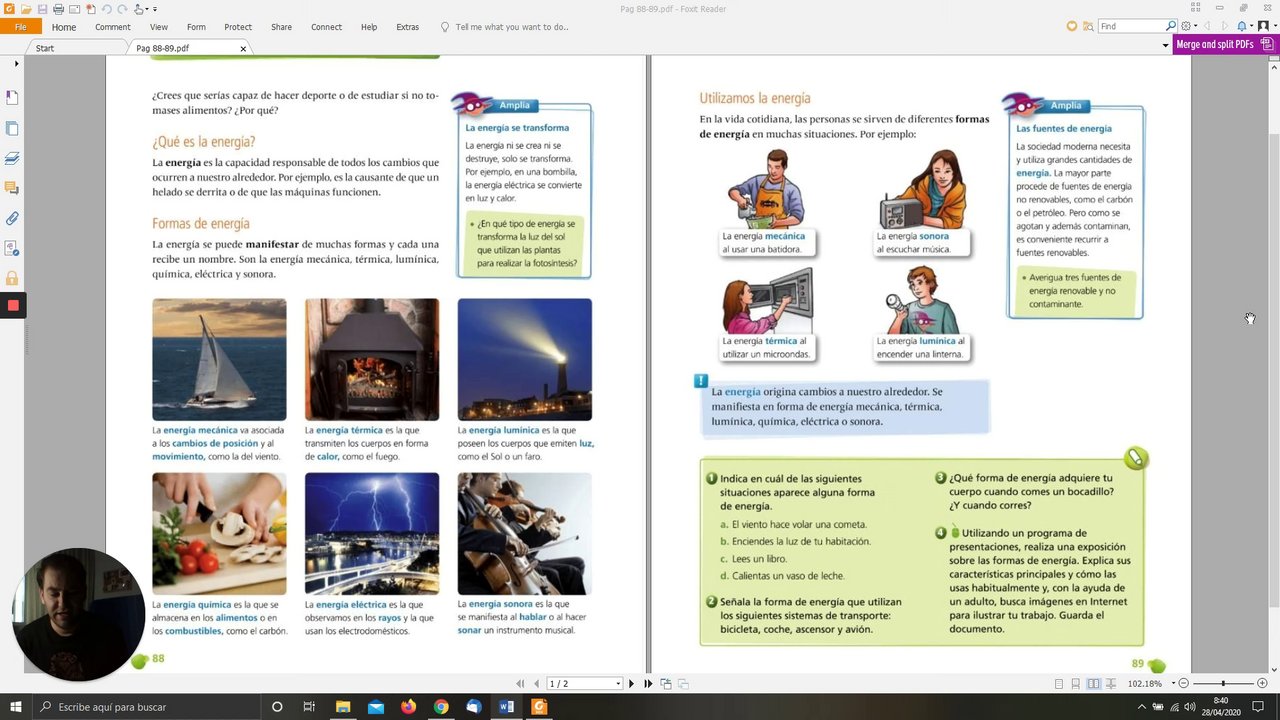1280x720 pixels.
Task: Click the taskbar search box
Action: click(x=146, y=707)
